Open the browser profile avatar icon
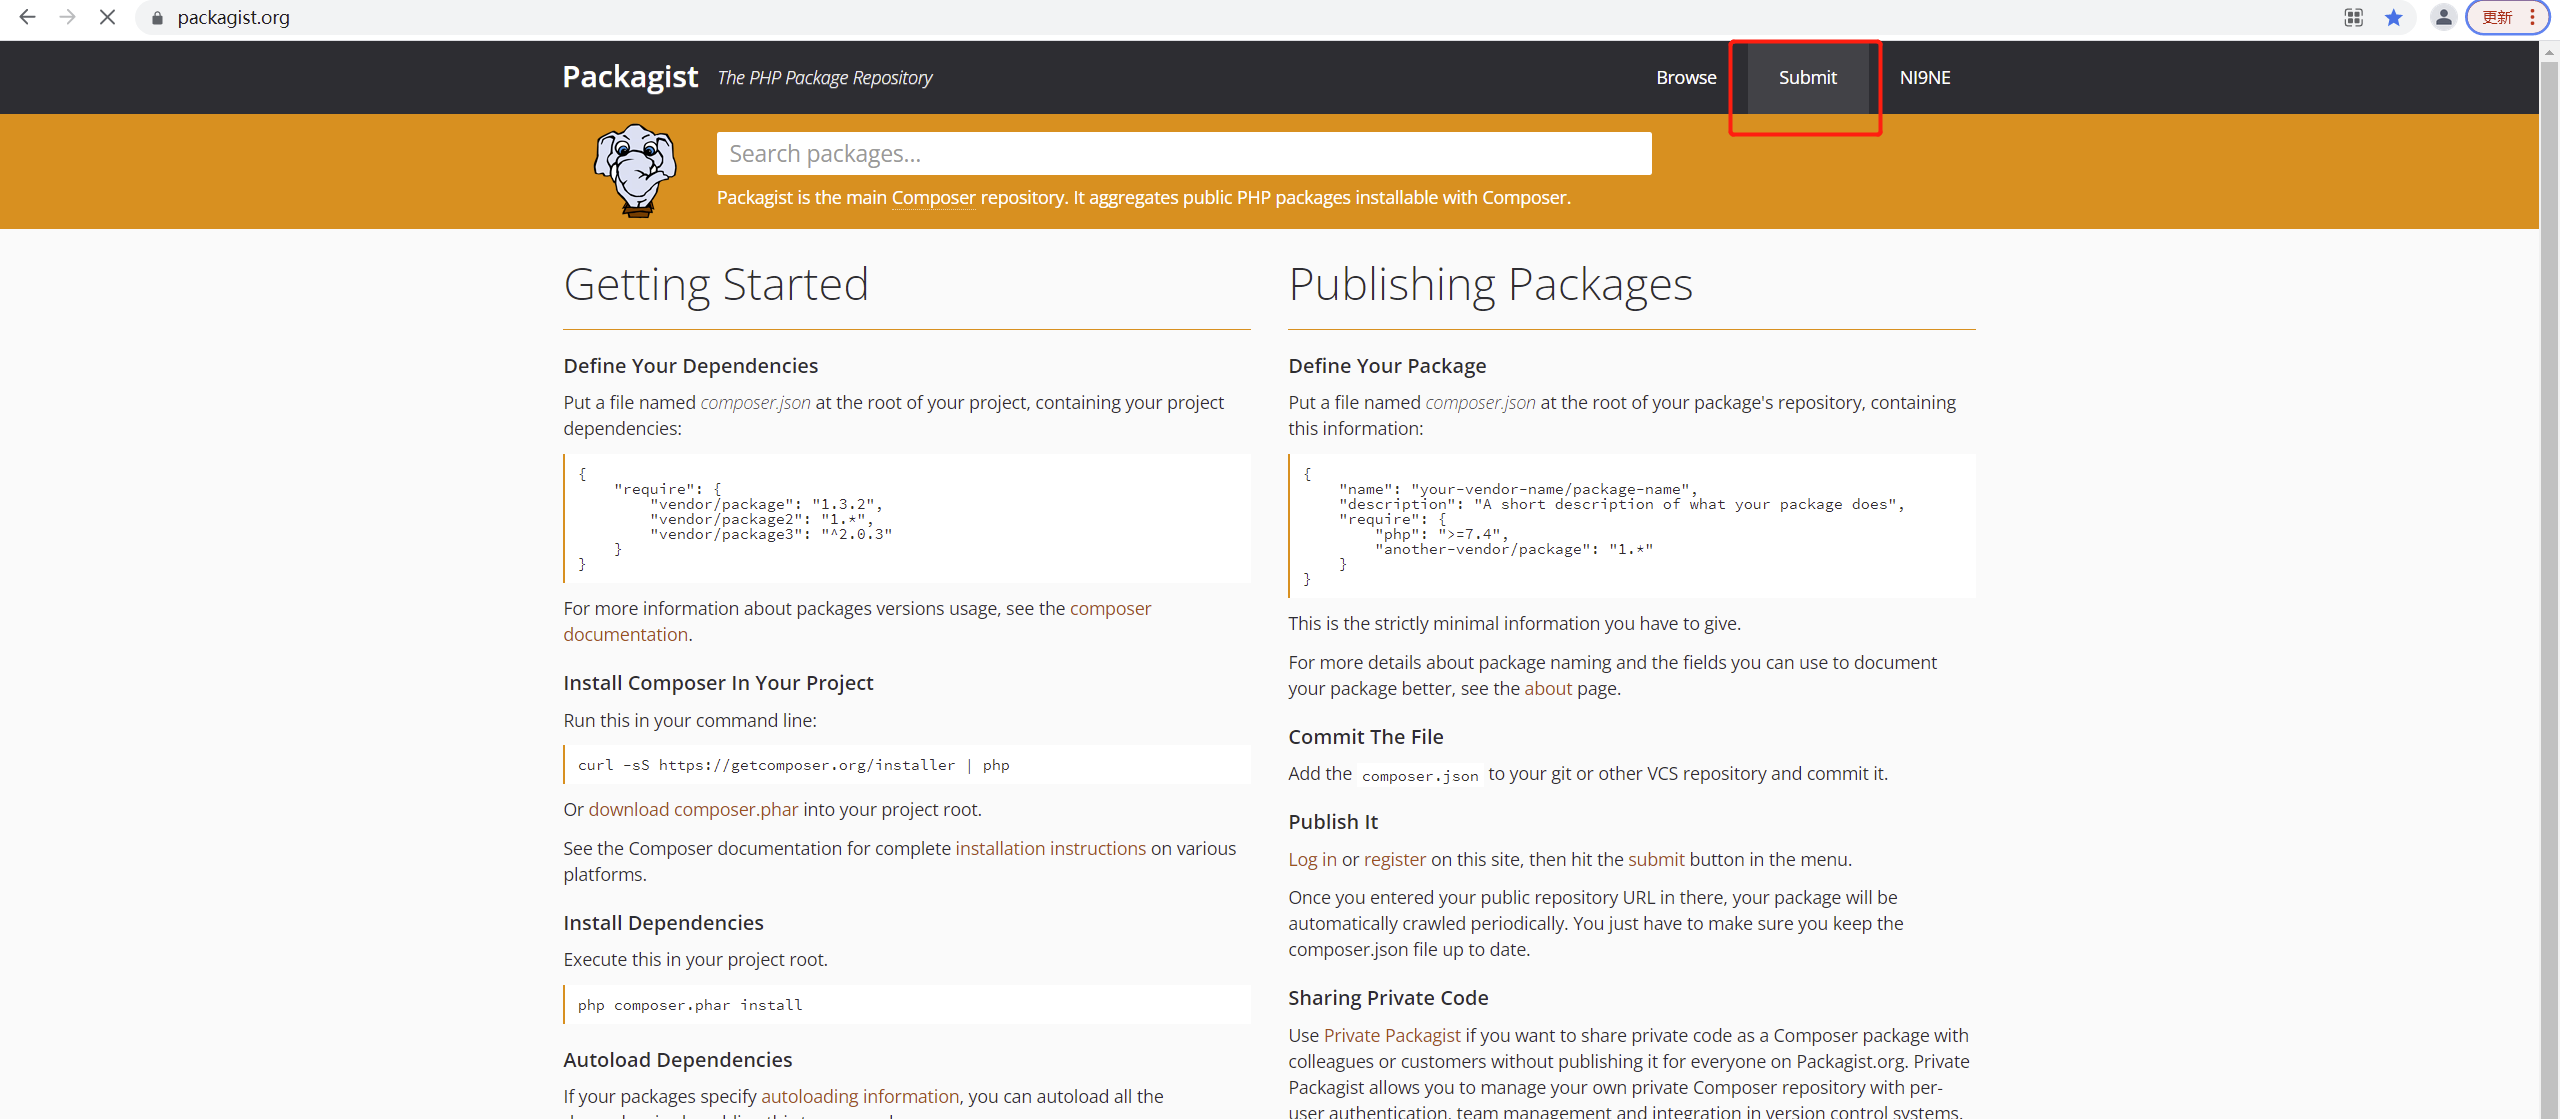Viewport: 2560px width, 1119px height. pyautogui.click(x=2443, y=17)
